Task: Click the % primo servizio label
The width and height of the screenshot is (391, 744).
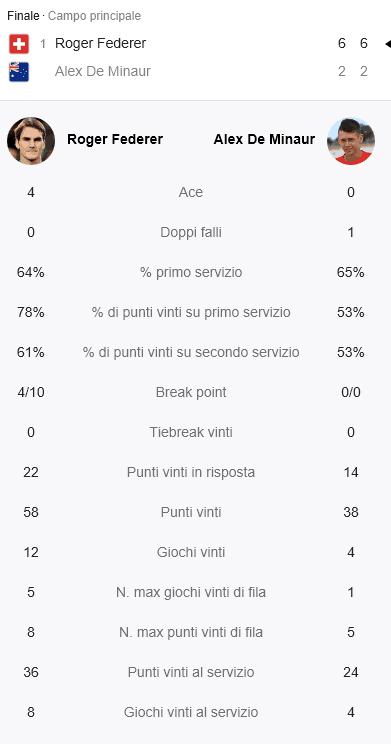Action: (x=191, y=272)
